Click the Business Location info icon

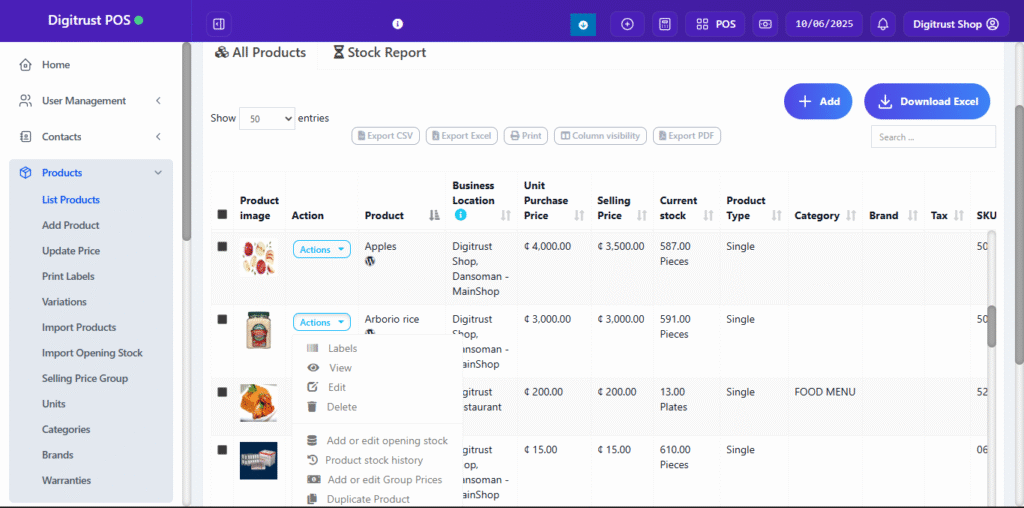[460, 215]
